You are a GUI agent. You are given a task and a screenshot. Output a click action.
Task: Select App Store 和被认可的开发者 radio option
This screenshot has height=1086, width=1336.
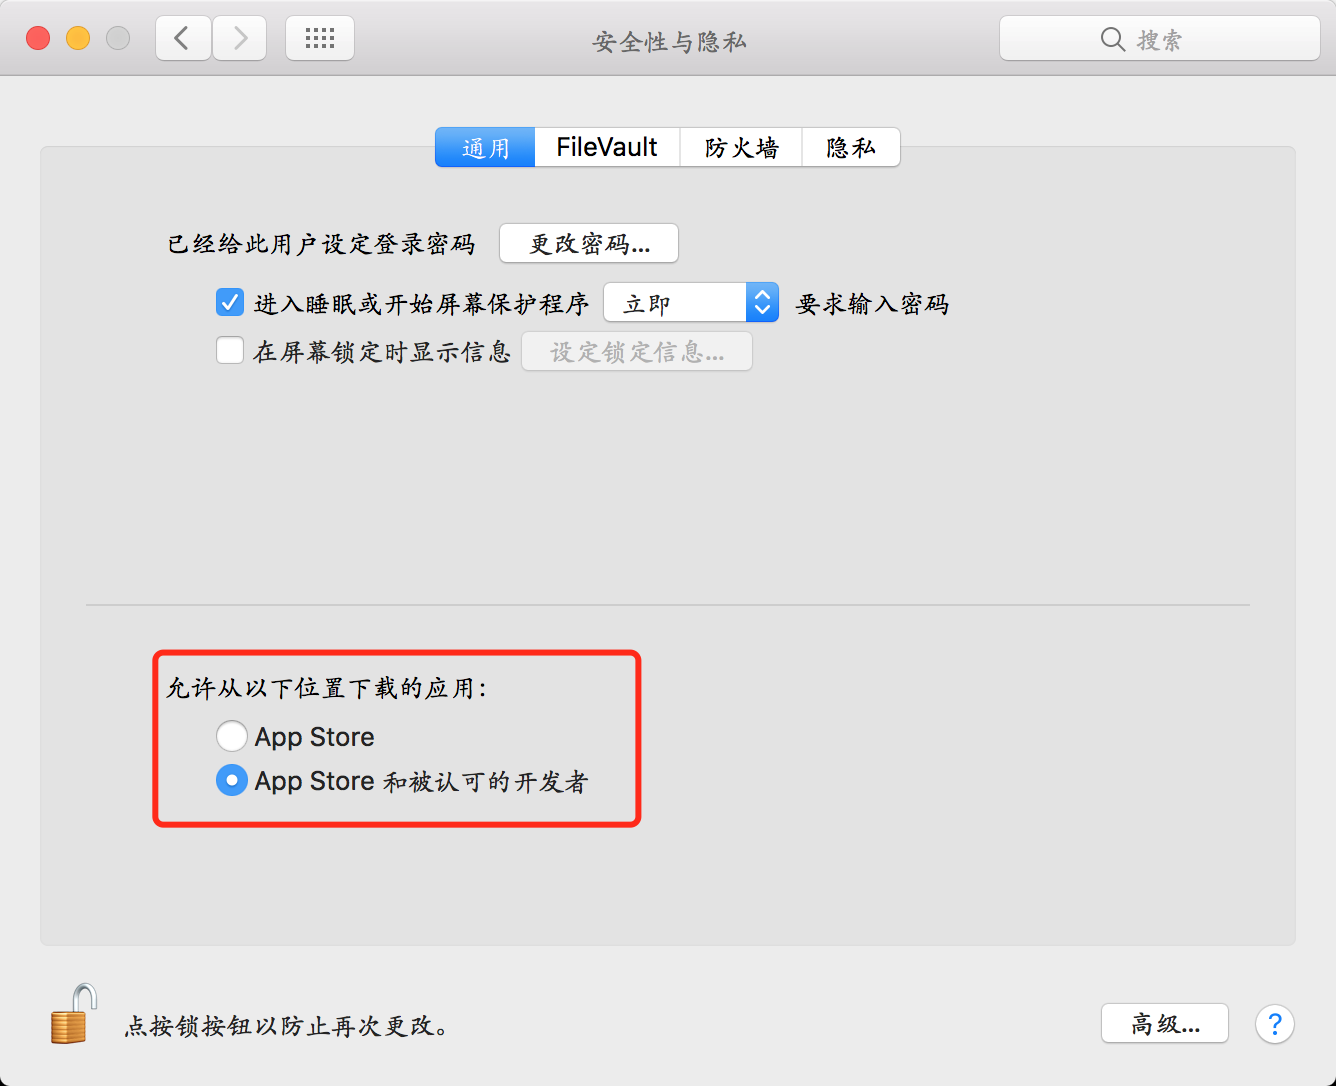pyautogui.click(x=232, y=780)
